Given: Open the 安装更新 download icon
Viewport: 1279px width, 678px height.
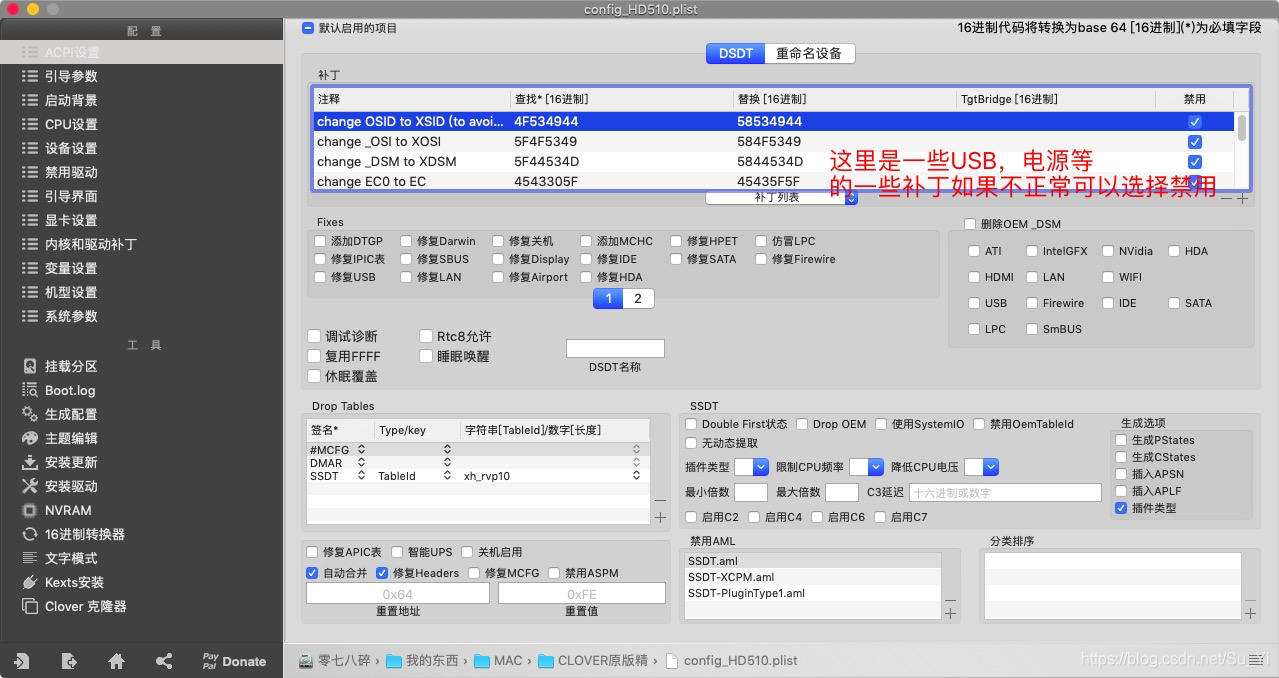Looking at the screenshot, I should point(29,462).
